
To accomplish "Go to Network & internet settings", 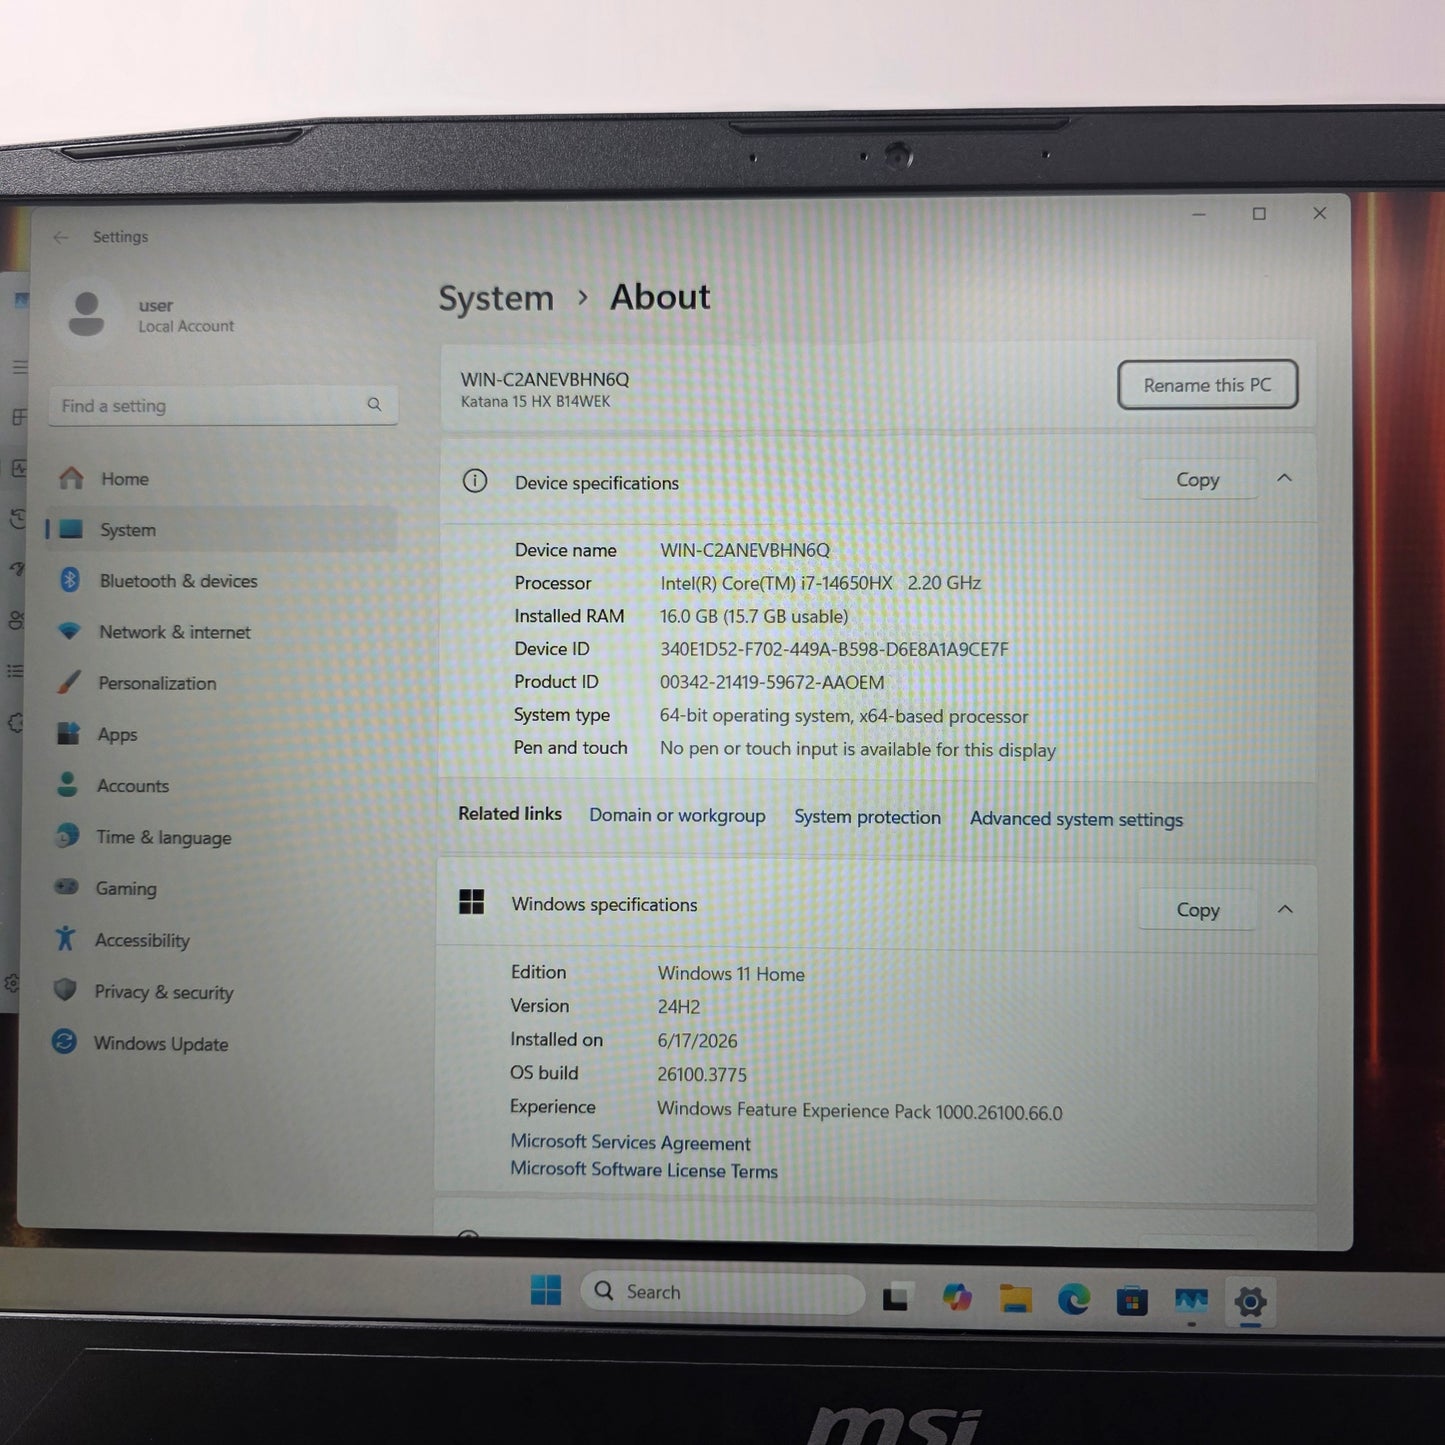I will pos(174,632).
